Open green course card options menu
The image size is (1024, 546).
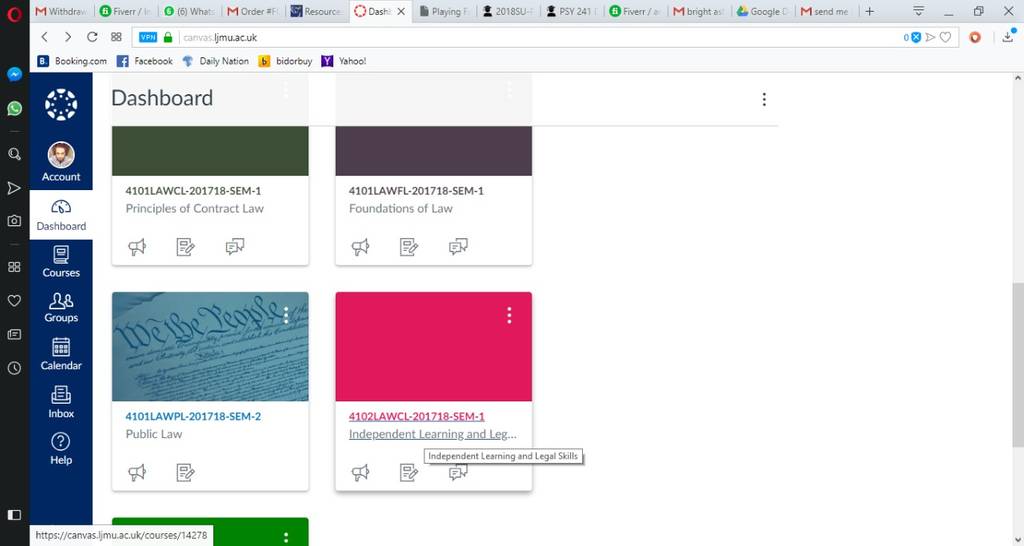tap(286, 538)
